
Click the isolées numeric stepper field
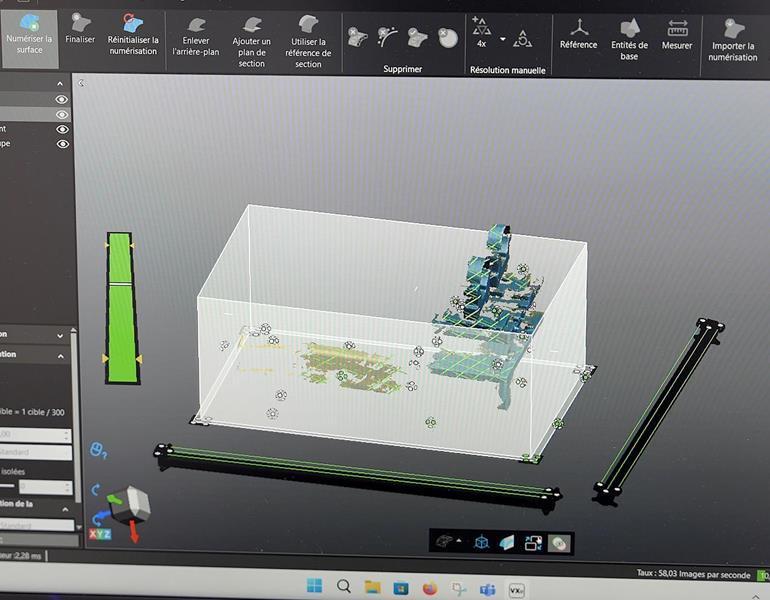click(x=46, y=487)
